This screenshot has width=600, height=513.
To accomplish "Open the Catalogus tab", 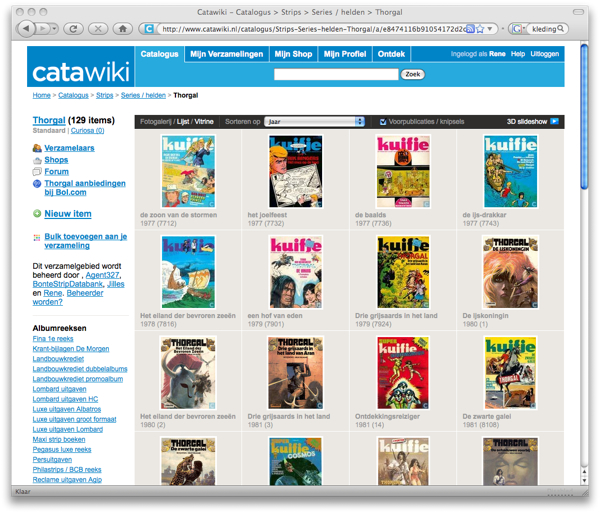I will pyautogui.click(x=159, y=54).
